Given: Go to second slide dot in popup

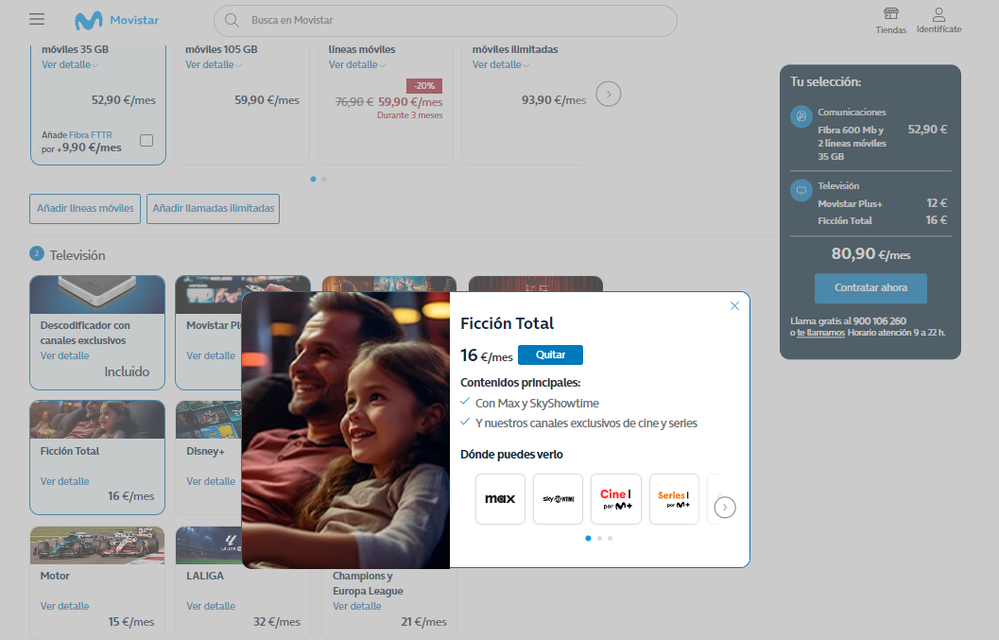Looking at the screenshot, I should click(x=599, y=538).
